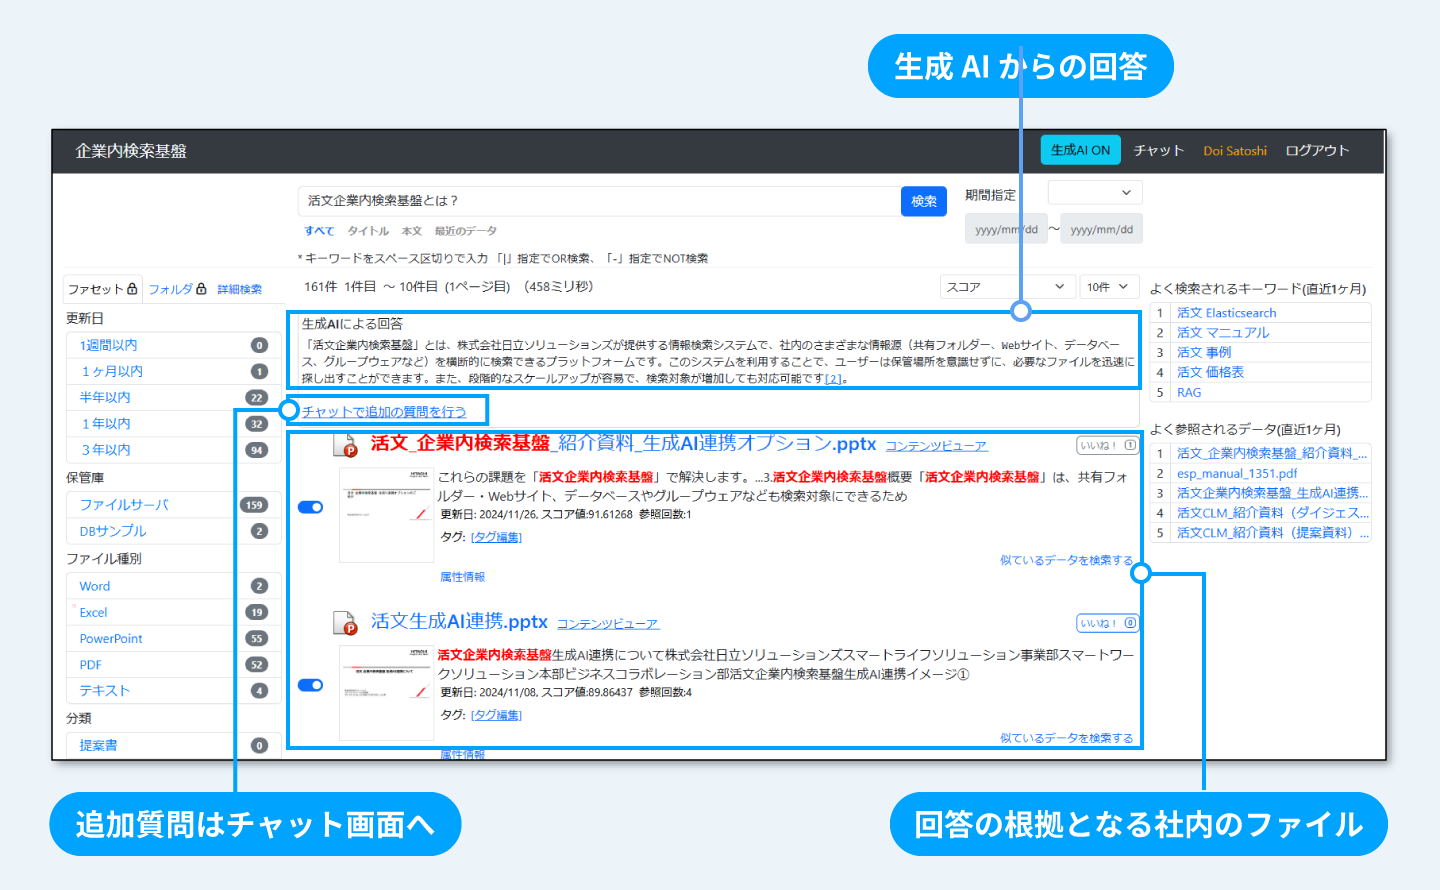This screenshot has height=890, width=1440.
Task: Toggle 生成AI ON in the top bar
Action: (1080, 150)
